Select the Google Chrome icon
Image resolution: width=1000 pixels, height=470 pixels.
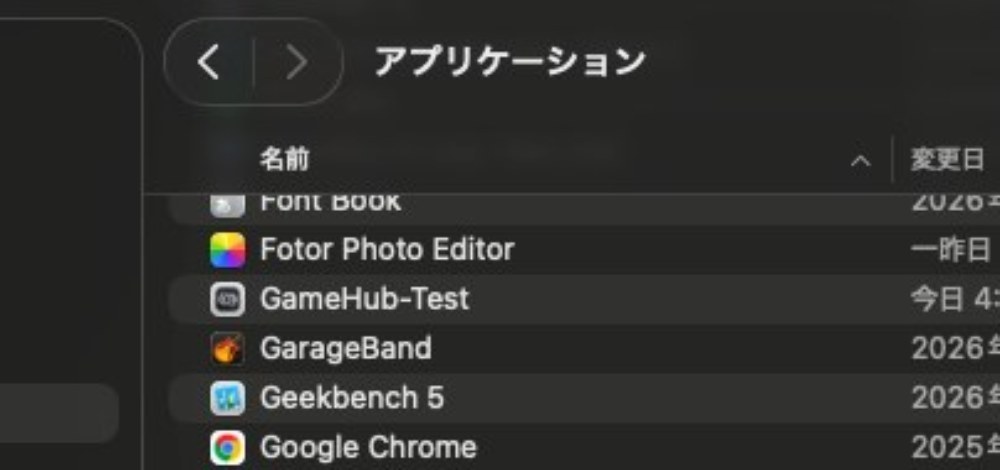[x=228, y=448]
